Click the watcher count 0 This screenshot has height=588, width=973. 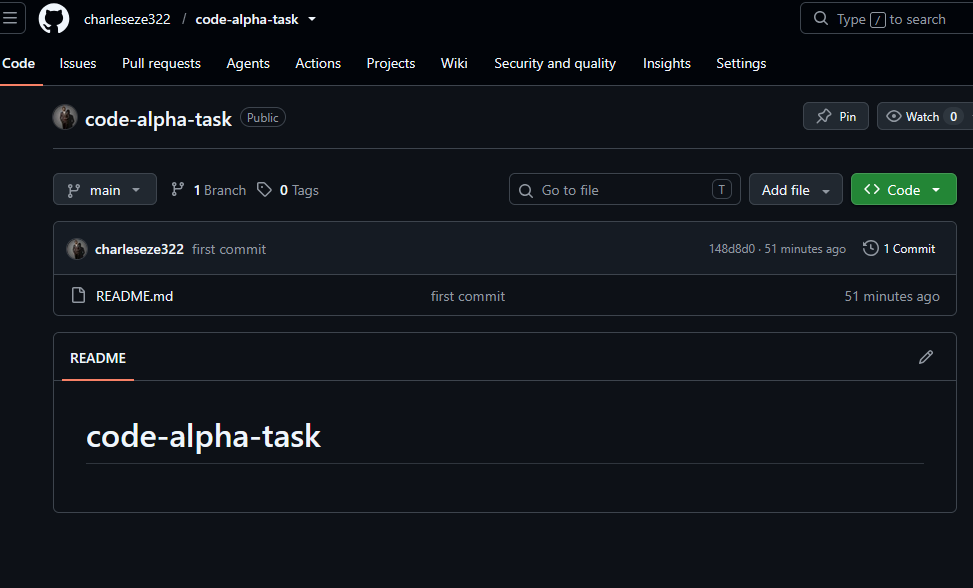pos(953,117)
